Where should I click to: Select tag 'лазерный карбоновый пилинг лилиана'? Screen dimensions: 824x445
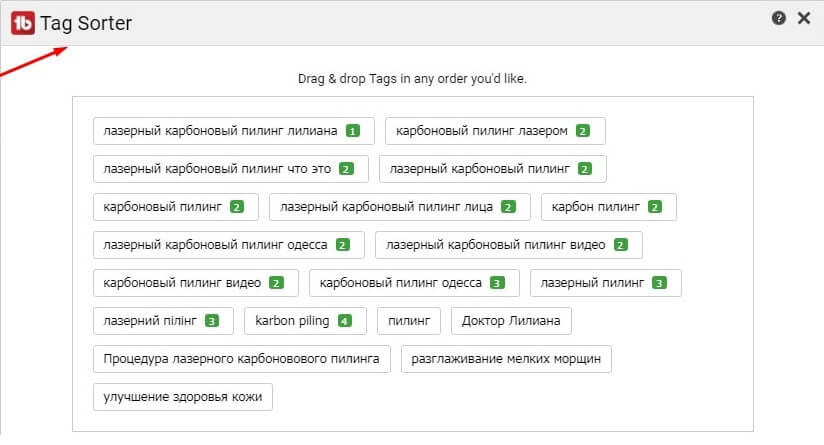tap(233, 131)
